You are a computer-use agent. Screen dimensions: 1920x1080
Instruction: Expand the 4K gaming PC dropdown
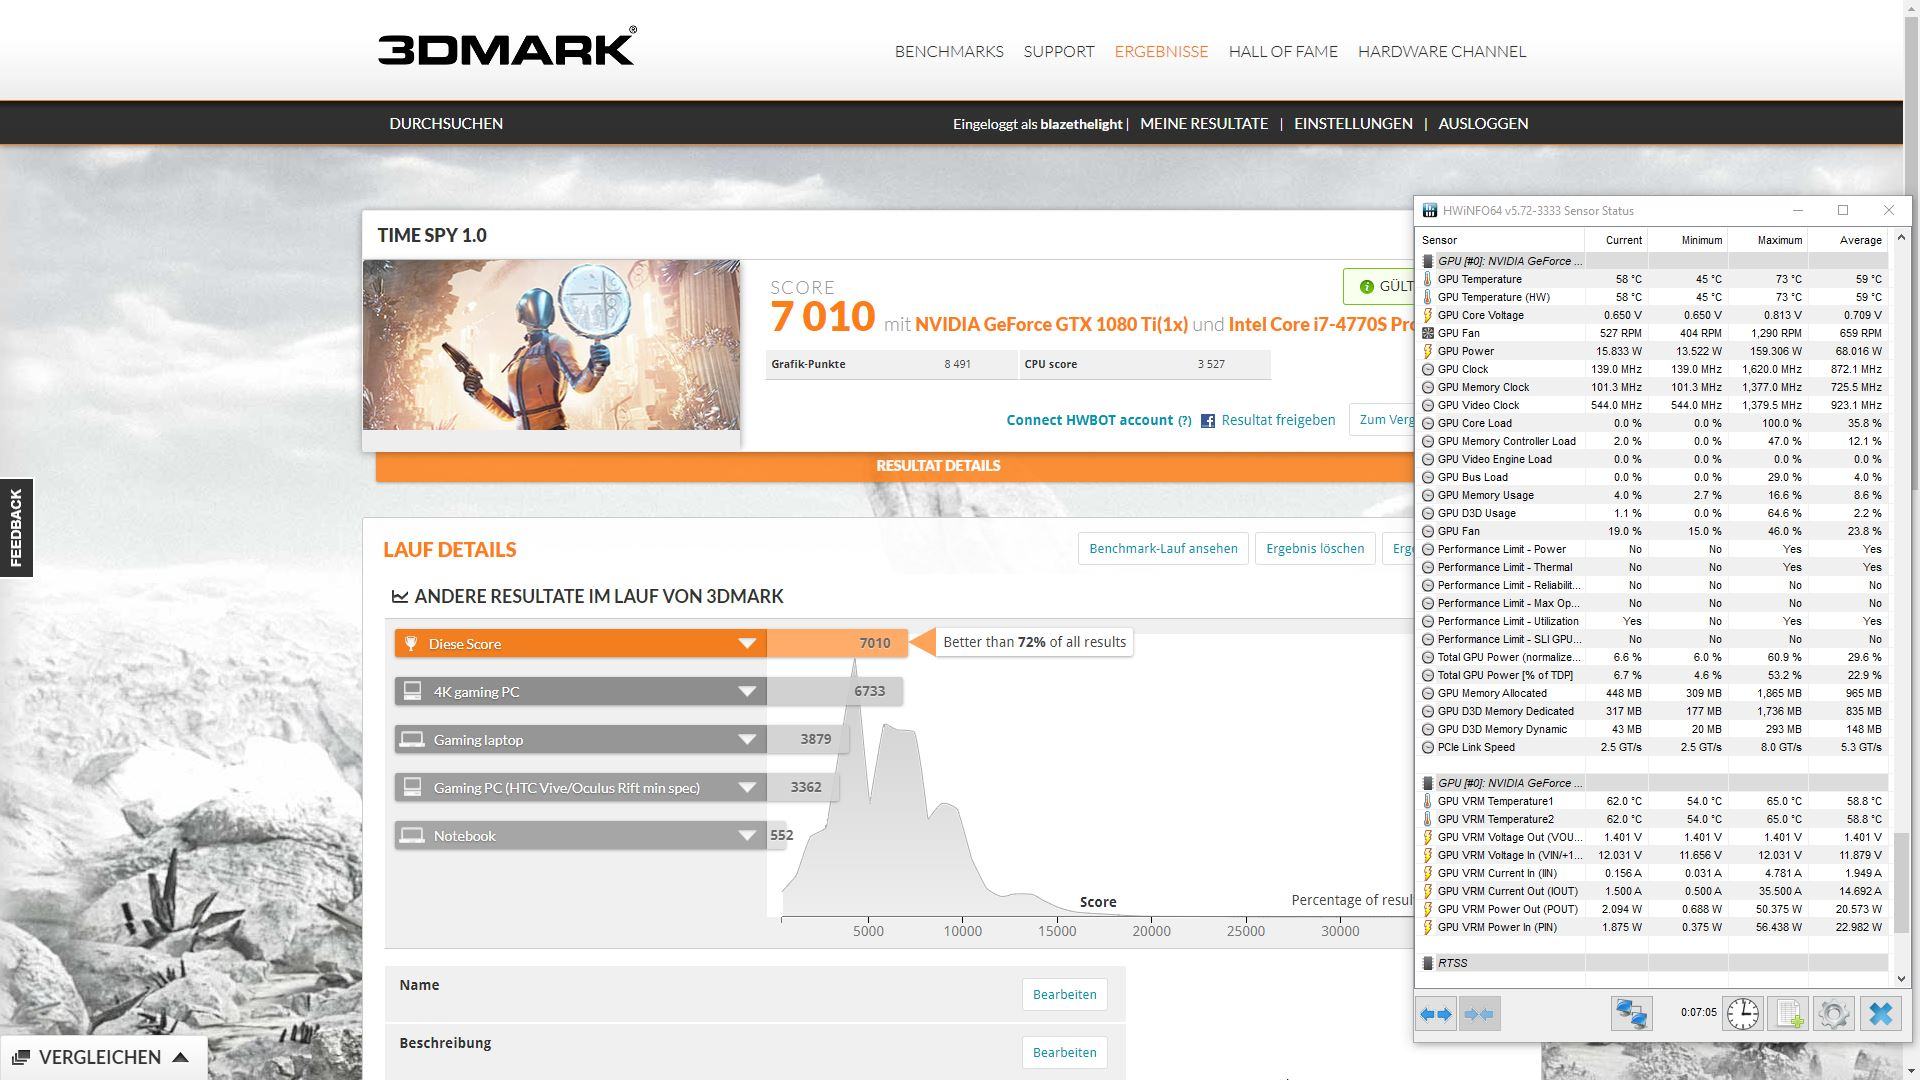[746, 692]
